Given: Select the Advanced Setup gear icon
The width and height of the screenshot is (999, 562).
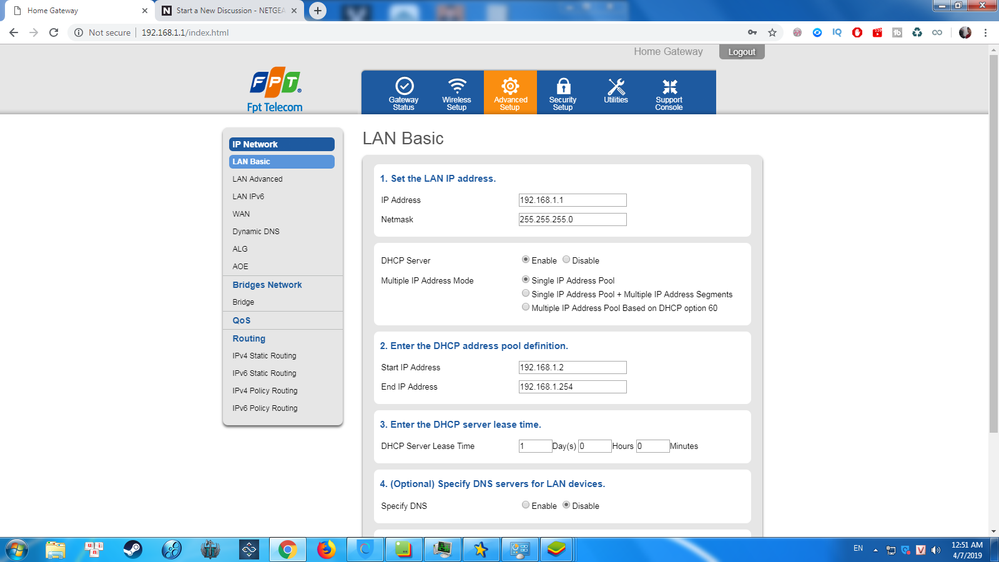Looking at the screenshot, I should 510,88.
